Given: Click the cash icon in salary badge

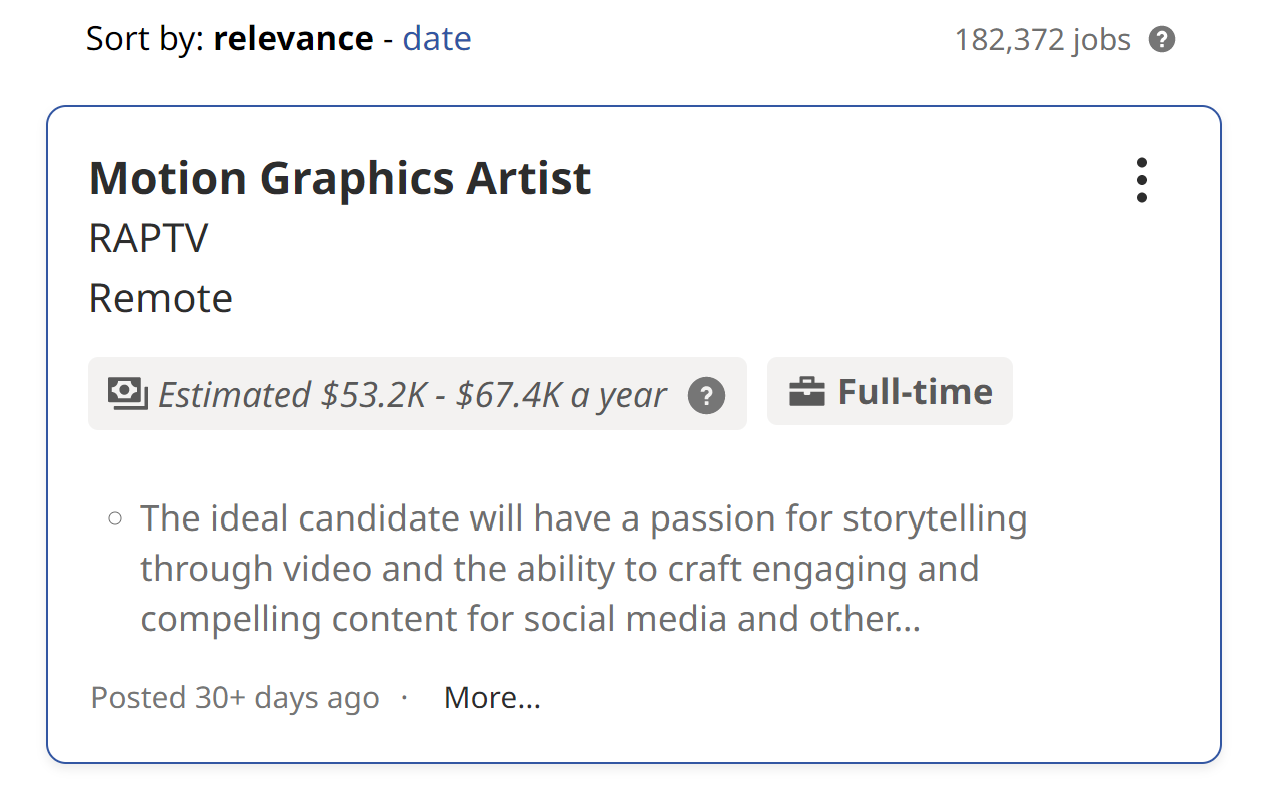Looking at the screenshot, I should point(127,393).
